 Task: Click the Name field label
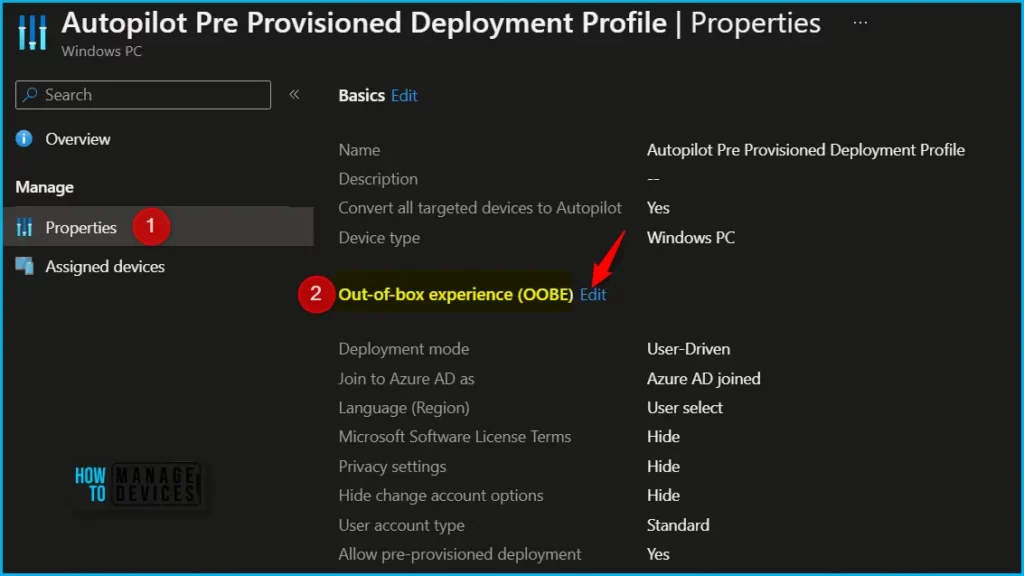click(359, 150)
